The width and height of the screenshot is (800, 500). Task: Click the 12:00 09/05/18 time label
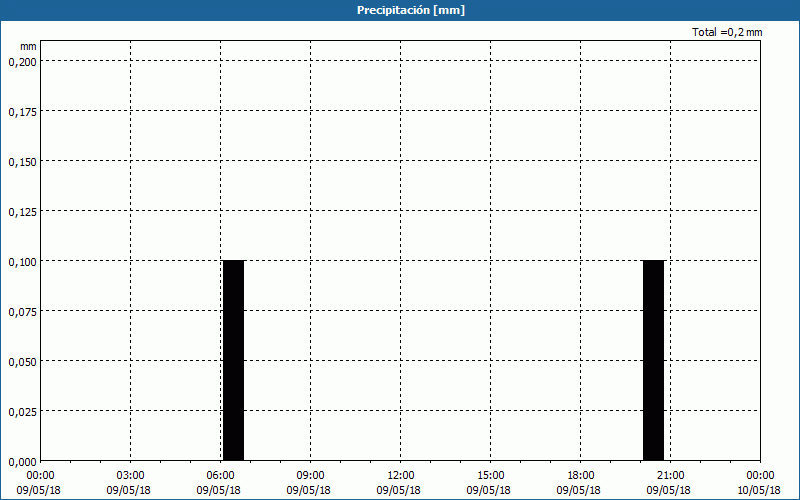point(399,483)
